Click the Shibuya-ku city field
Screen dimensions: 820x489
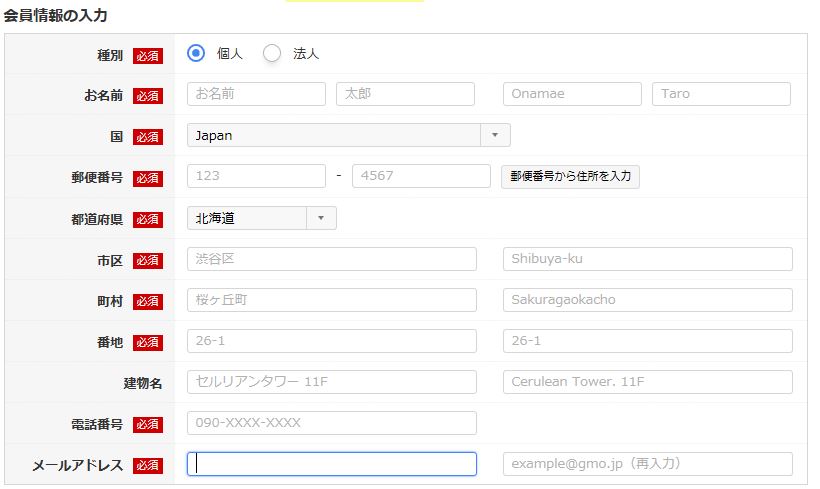(647, 259)
